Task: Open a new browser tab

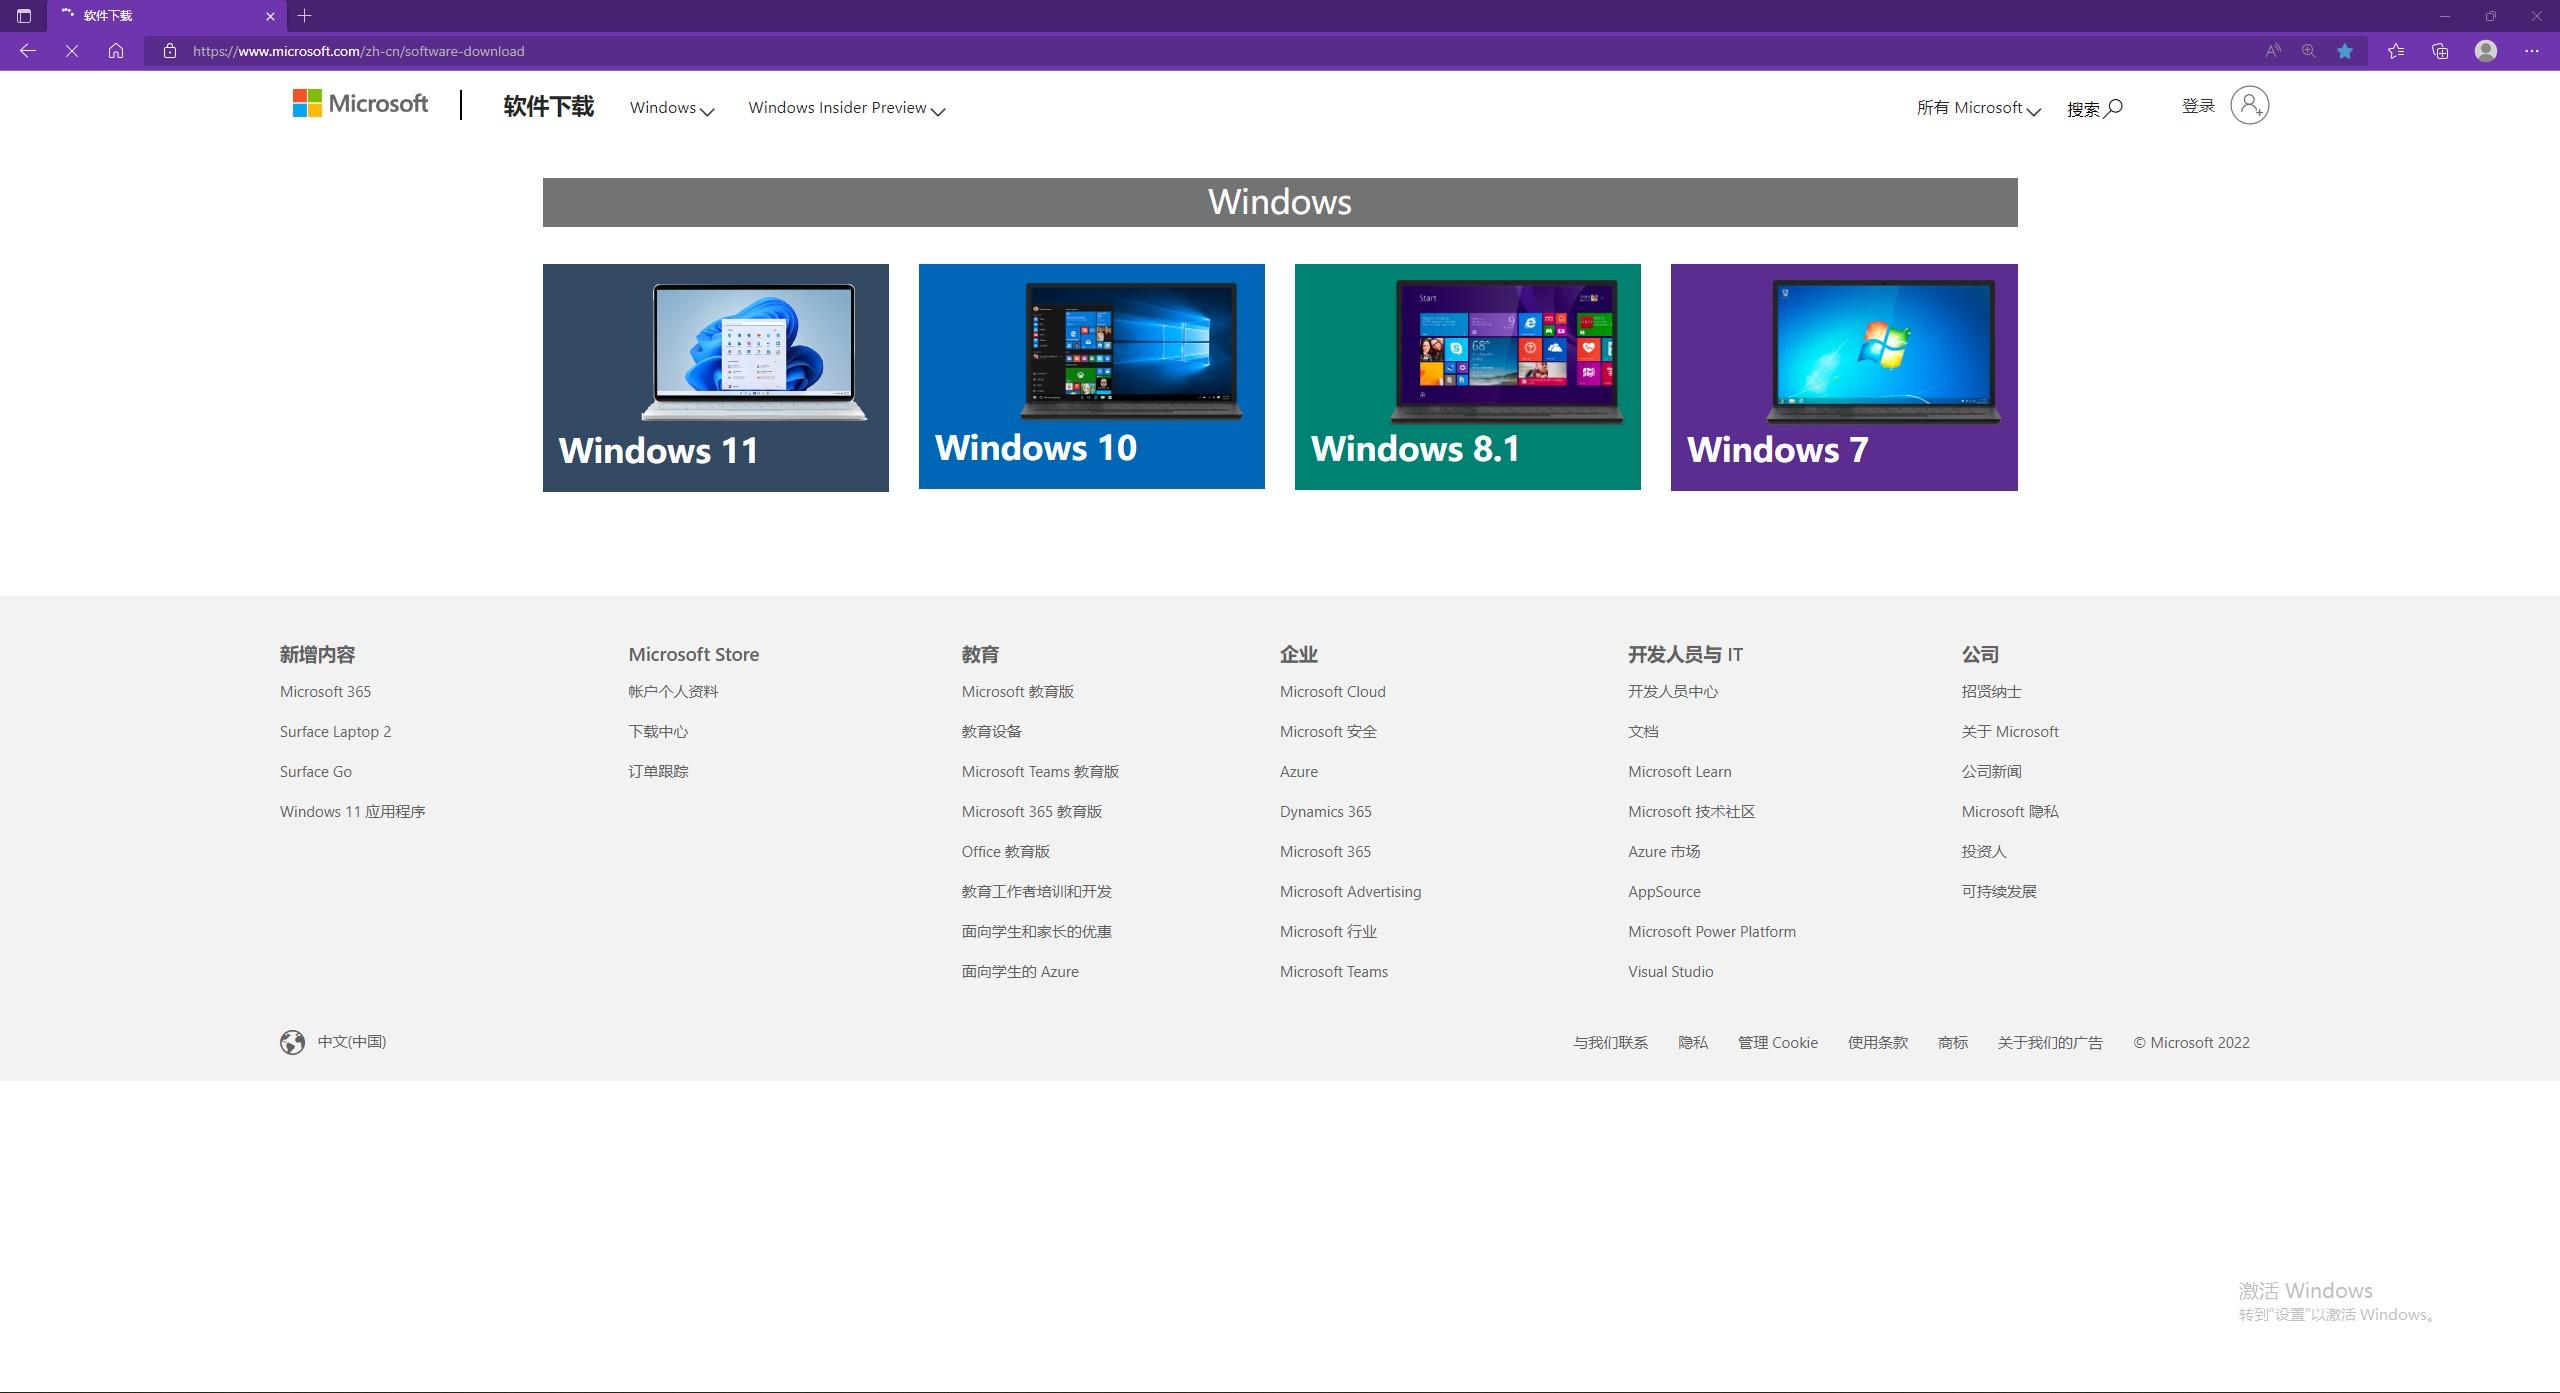Action: [x=305, y=16]
